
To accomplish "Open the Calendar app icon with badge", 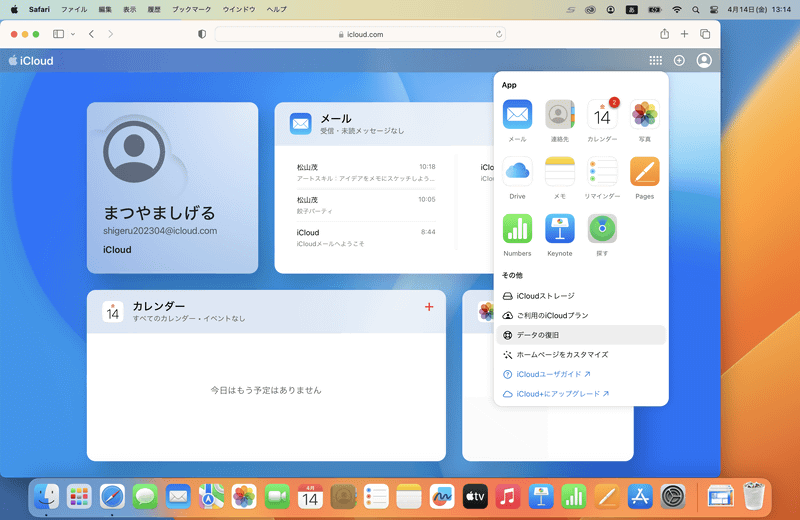I will [602, 114].
